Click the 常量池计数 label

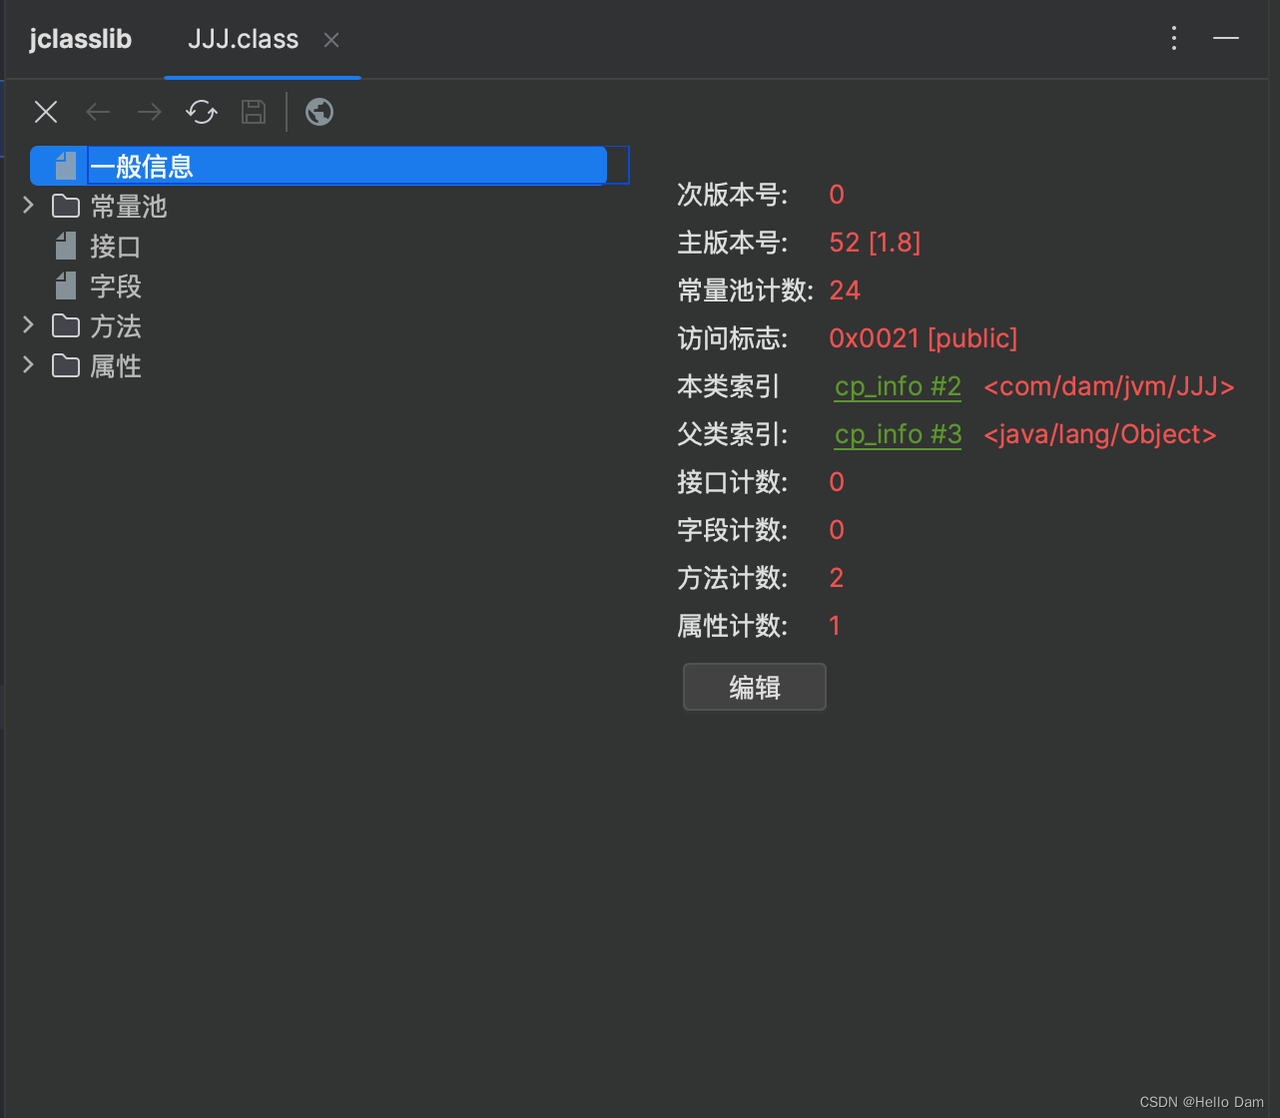click(746, 291)
